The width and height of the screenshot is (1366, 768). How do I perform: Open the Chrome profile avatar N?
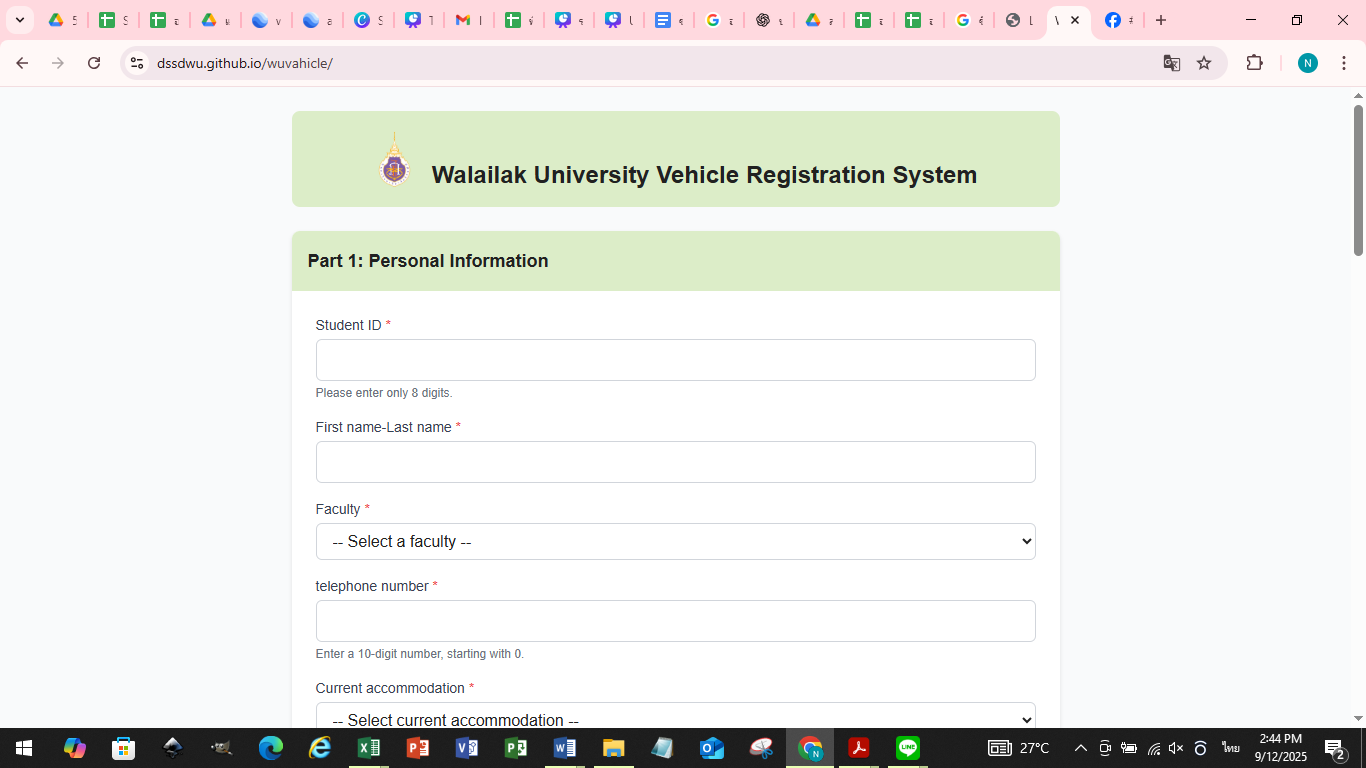(x=1307, y=63)
